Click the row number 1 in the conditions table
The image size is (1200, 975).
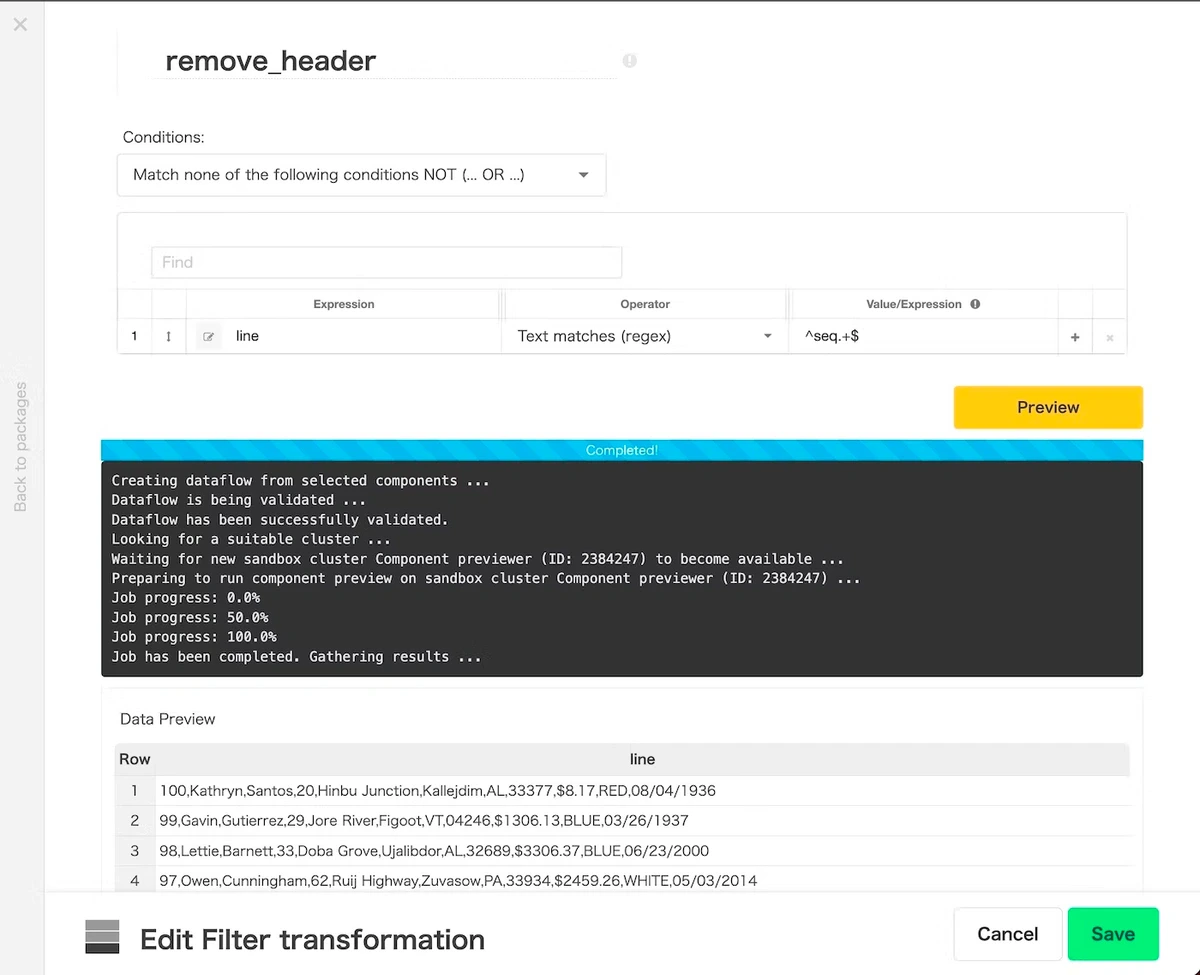click(134, 337)
